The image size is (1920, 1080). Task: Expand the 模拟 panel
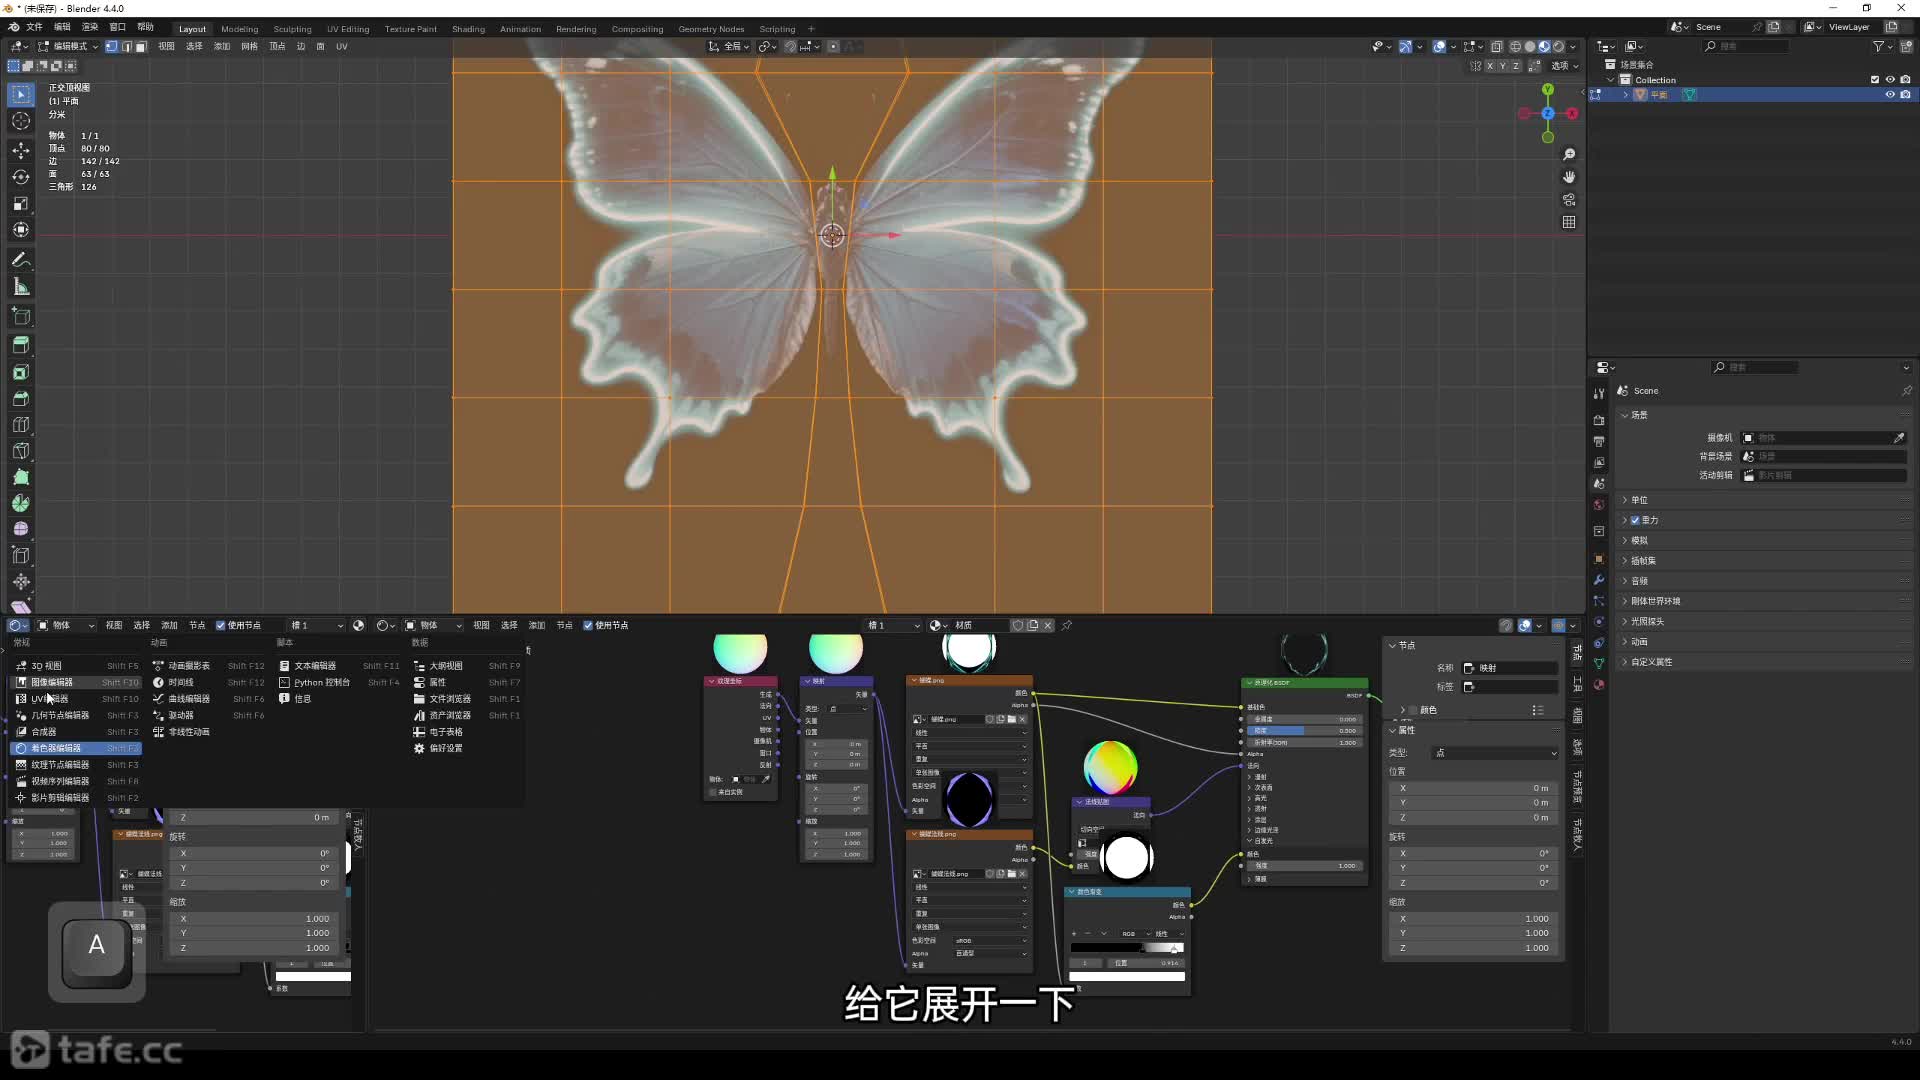point(1766,541)
